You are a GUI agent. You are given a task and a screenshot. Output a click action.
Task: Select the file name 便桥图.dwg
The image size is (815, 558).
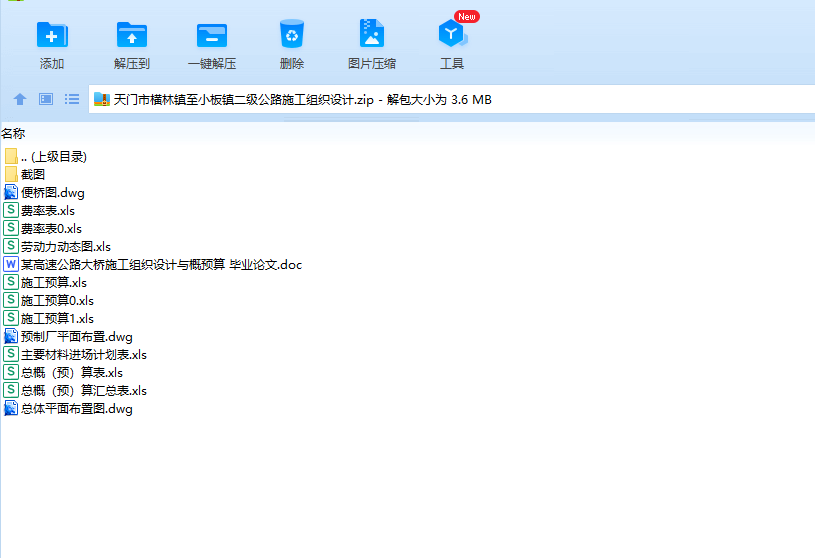52,193
